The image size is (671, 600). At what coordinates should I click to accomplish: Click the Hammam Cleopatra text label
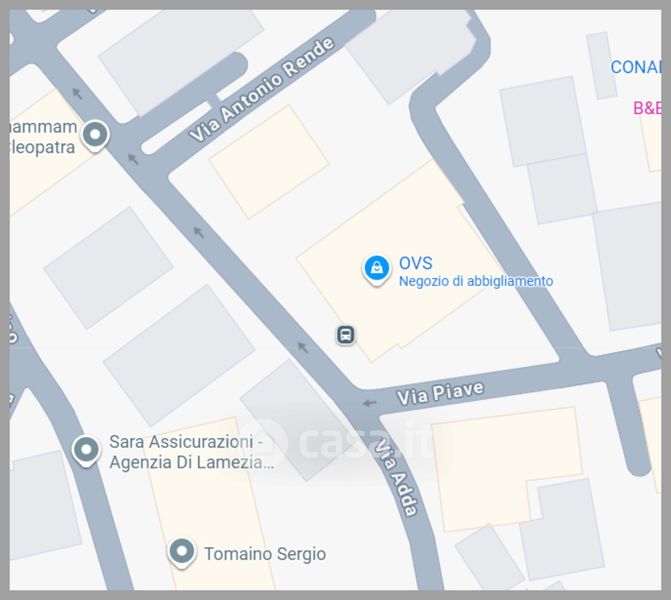[x=42, y=137]
